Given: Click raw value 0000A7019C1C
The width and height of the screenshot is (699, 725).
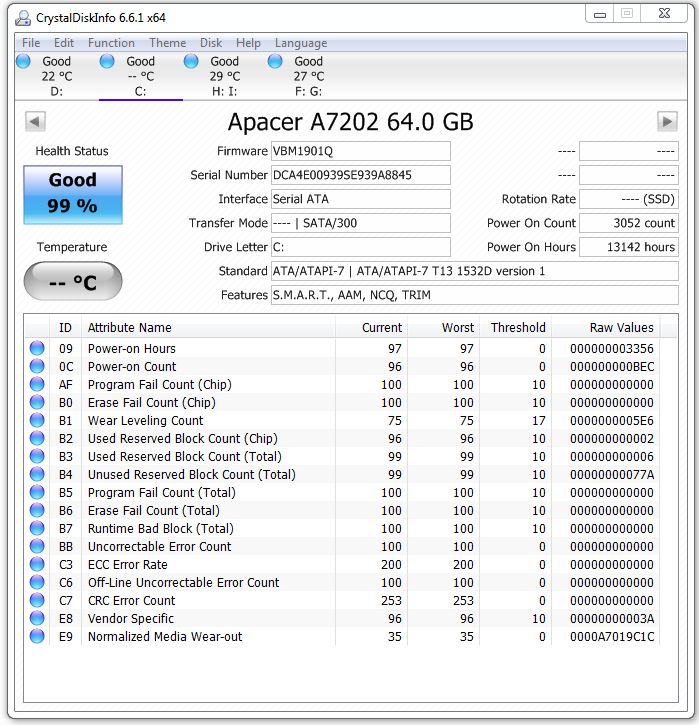Looking at the screenshot, I should point(612,637).
